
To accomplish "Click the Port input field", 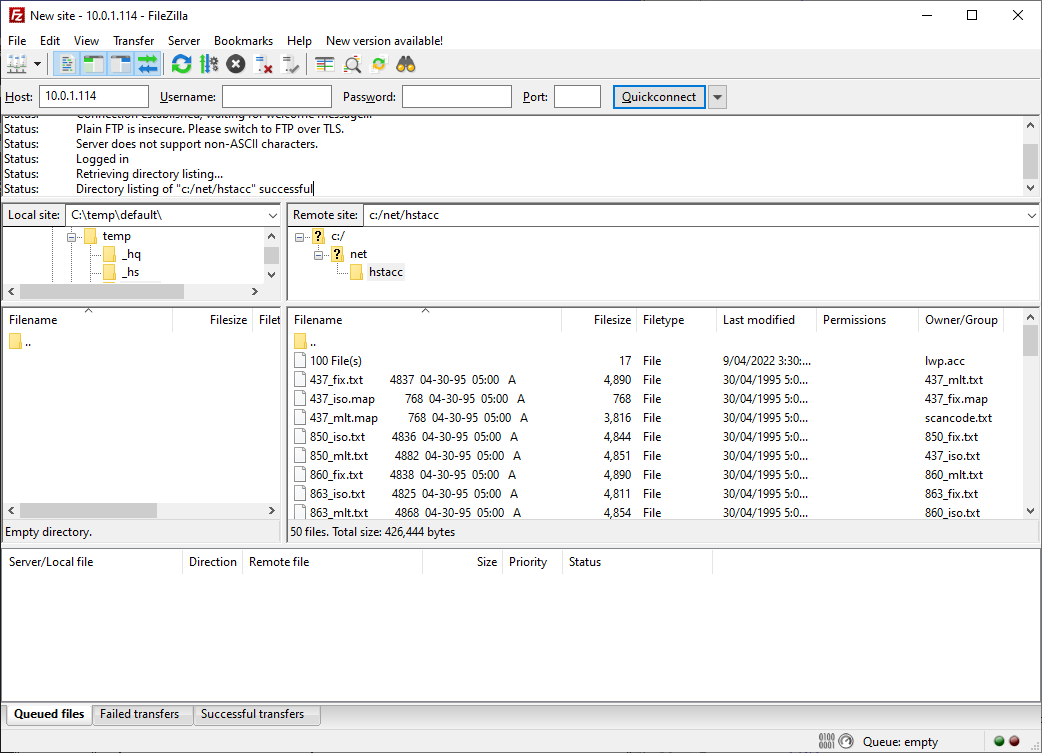I will click(577, 96).
